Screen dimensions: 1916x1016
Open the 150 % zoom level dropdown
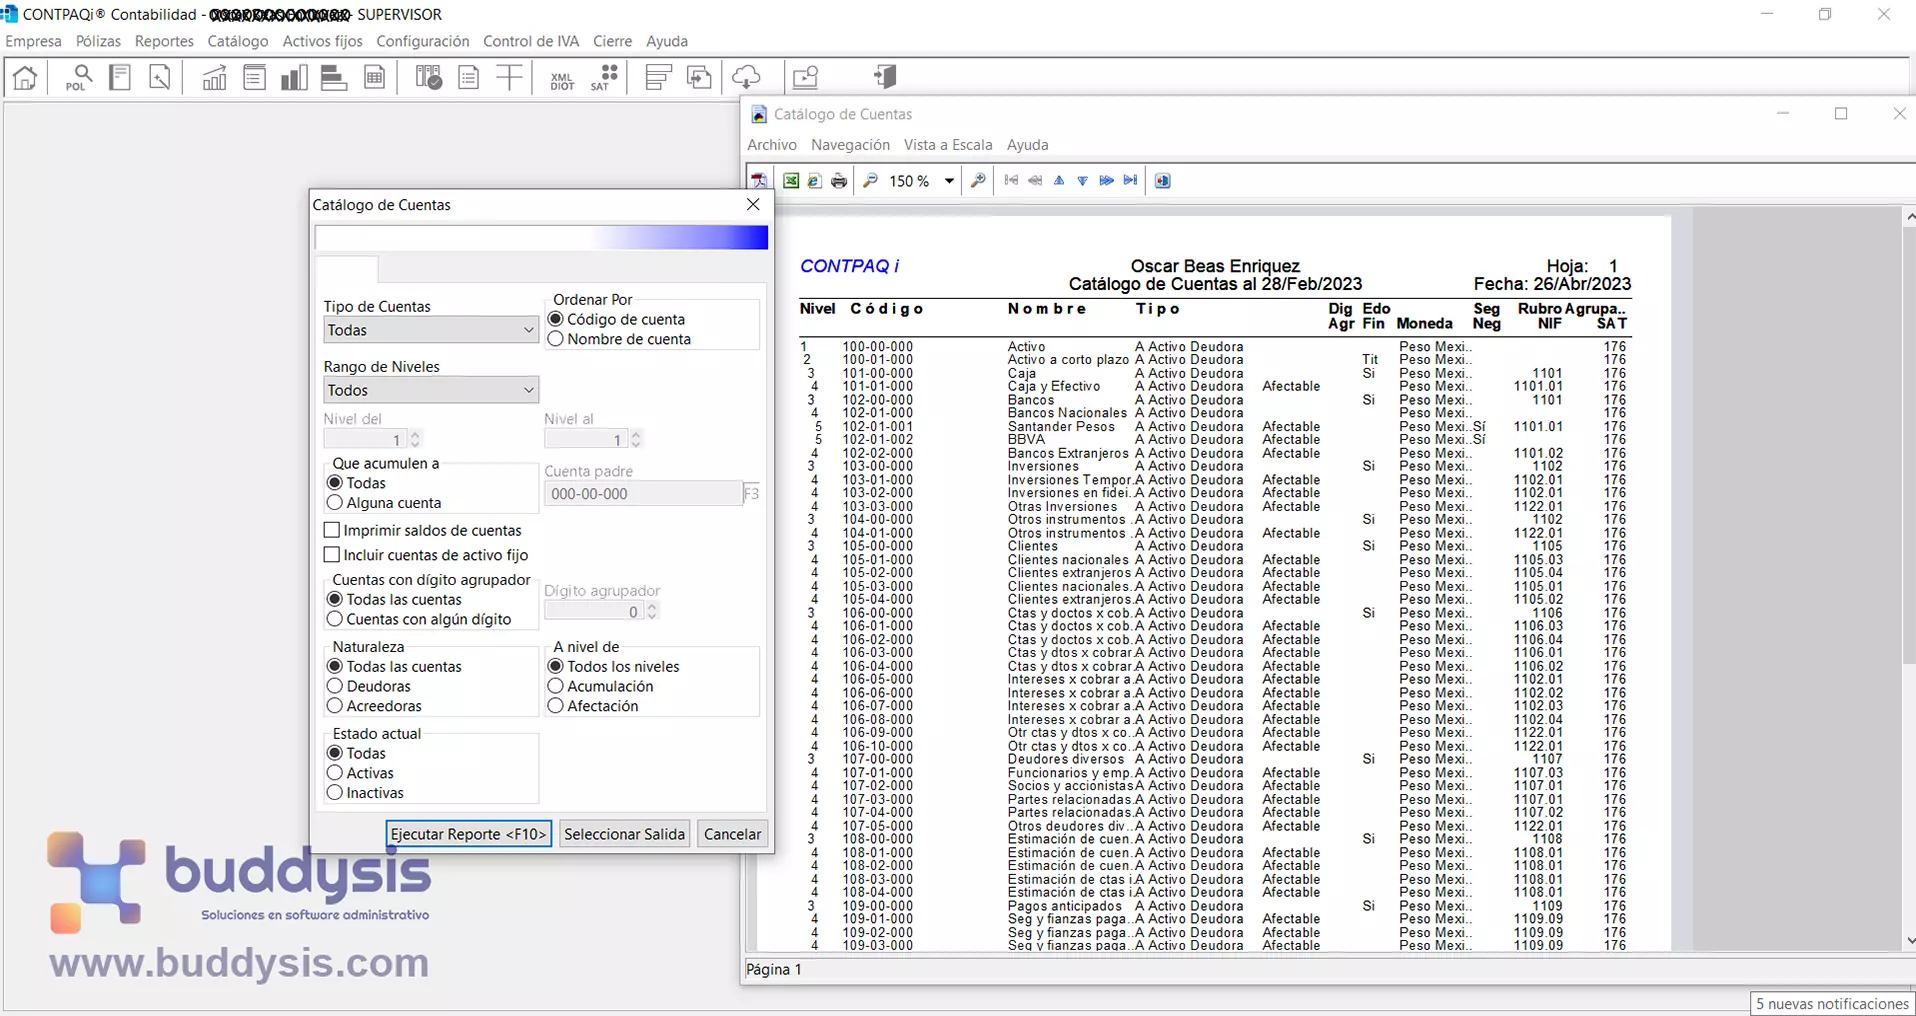coord(949,181)
